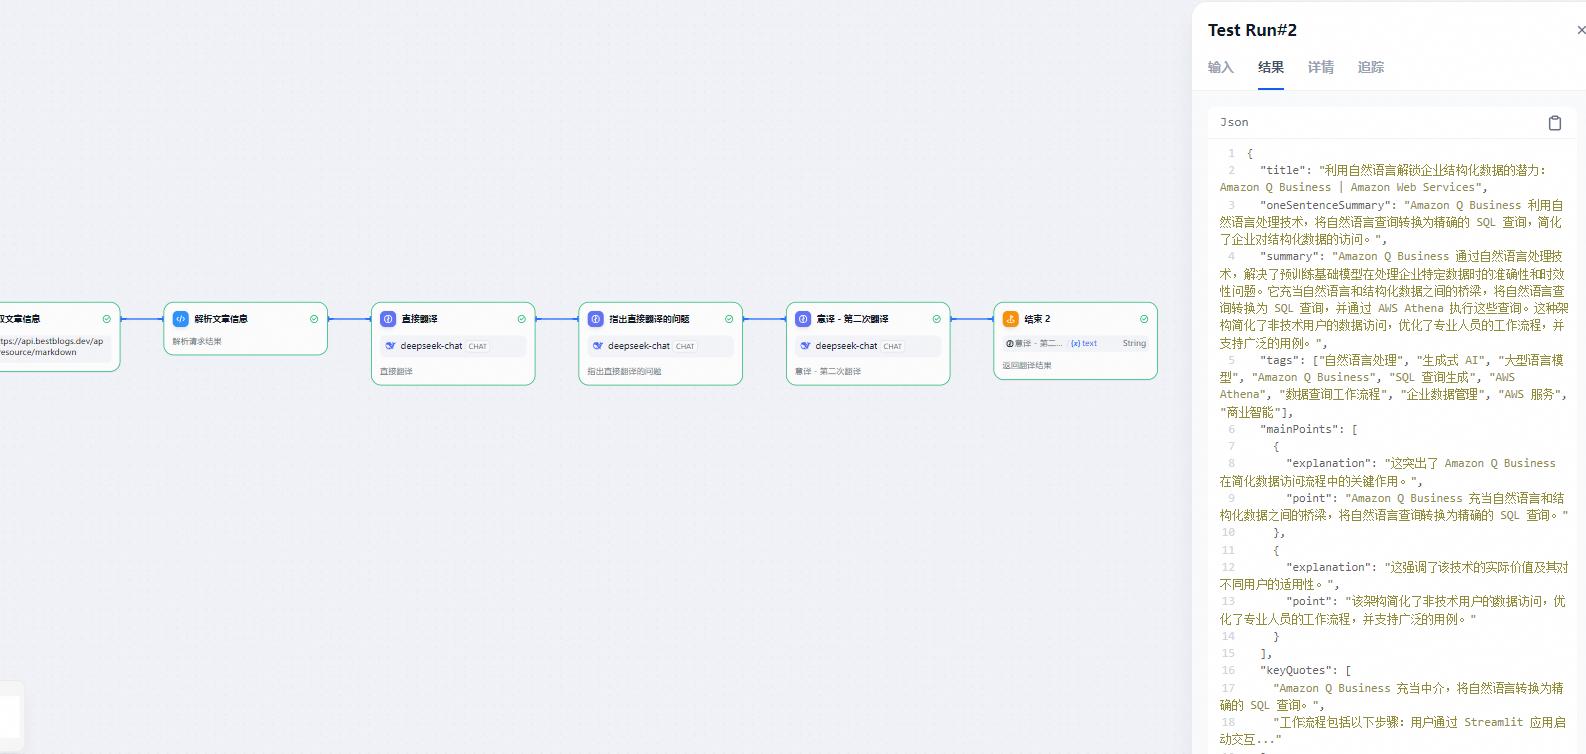
Task: Click the code icon on 解析文章信息 node
Action: click(x=180, y=319)
